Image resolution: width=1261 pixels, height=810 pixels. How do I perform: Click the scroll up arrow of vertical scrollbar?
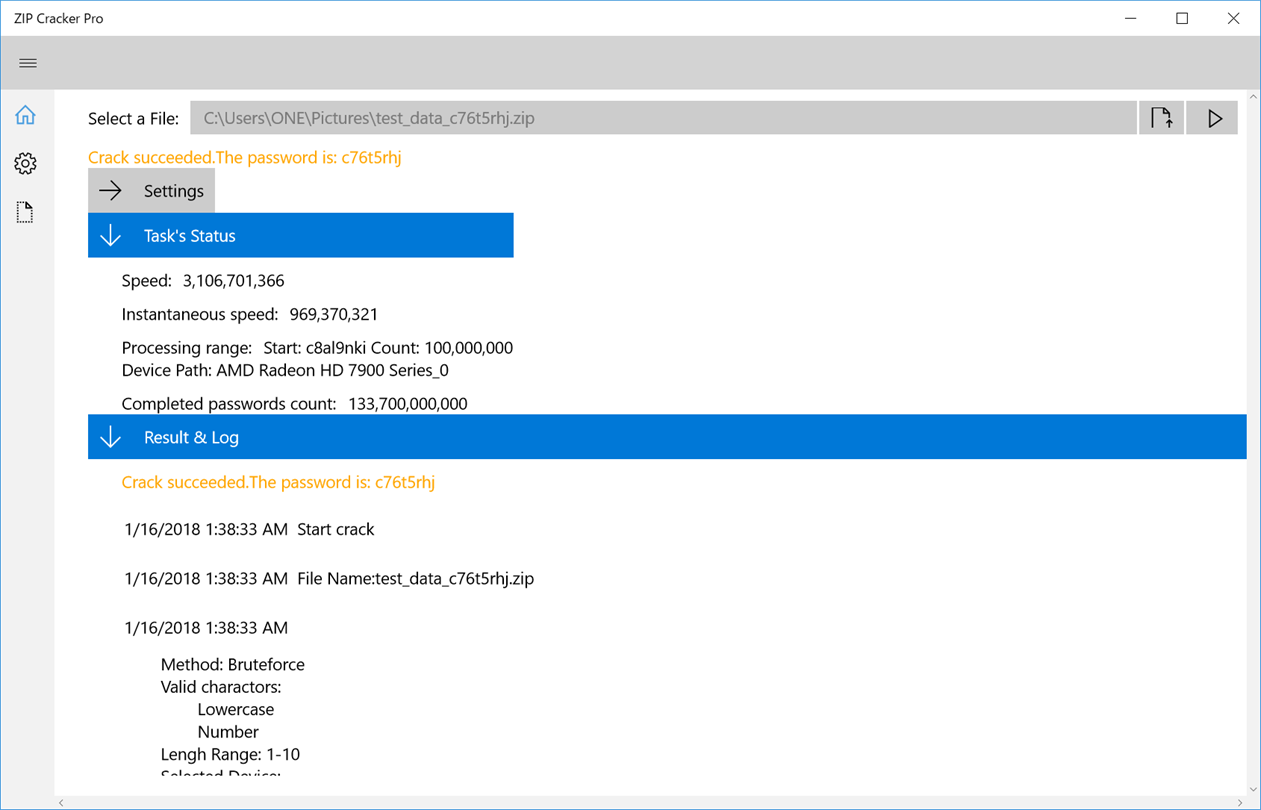(1253, 98)
